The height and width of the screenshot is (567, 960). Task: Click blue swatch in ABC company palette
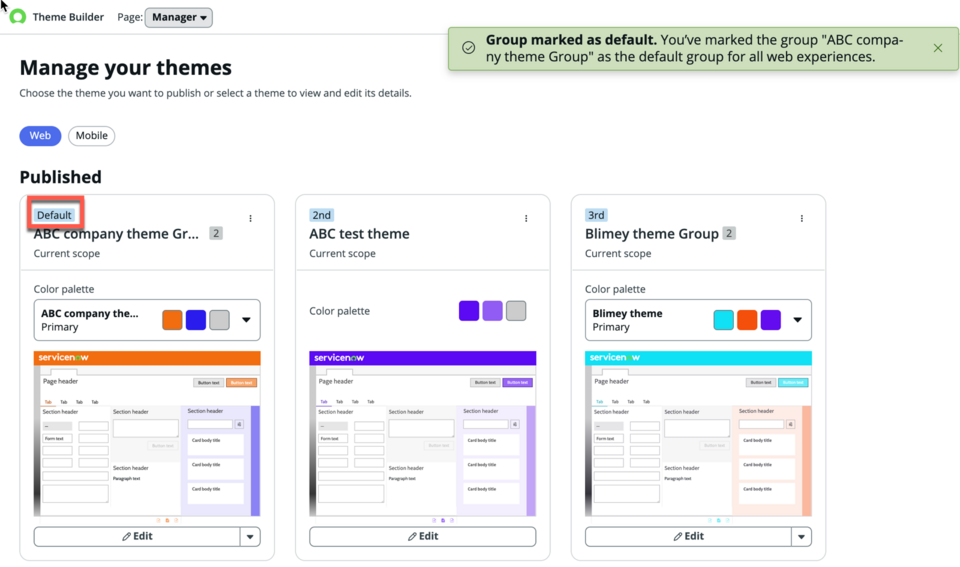[196, 320]
